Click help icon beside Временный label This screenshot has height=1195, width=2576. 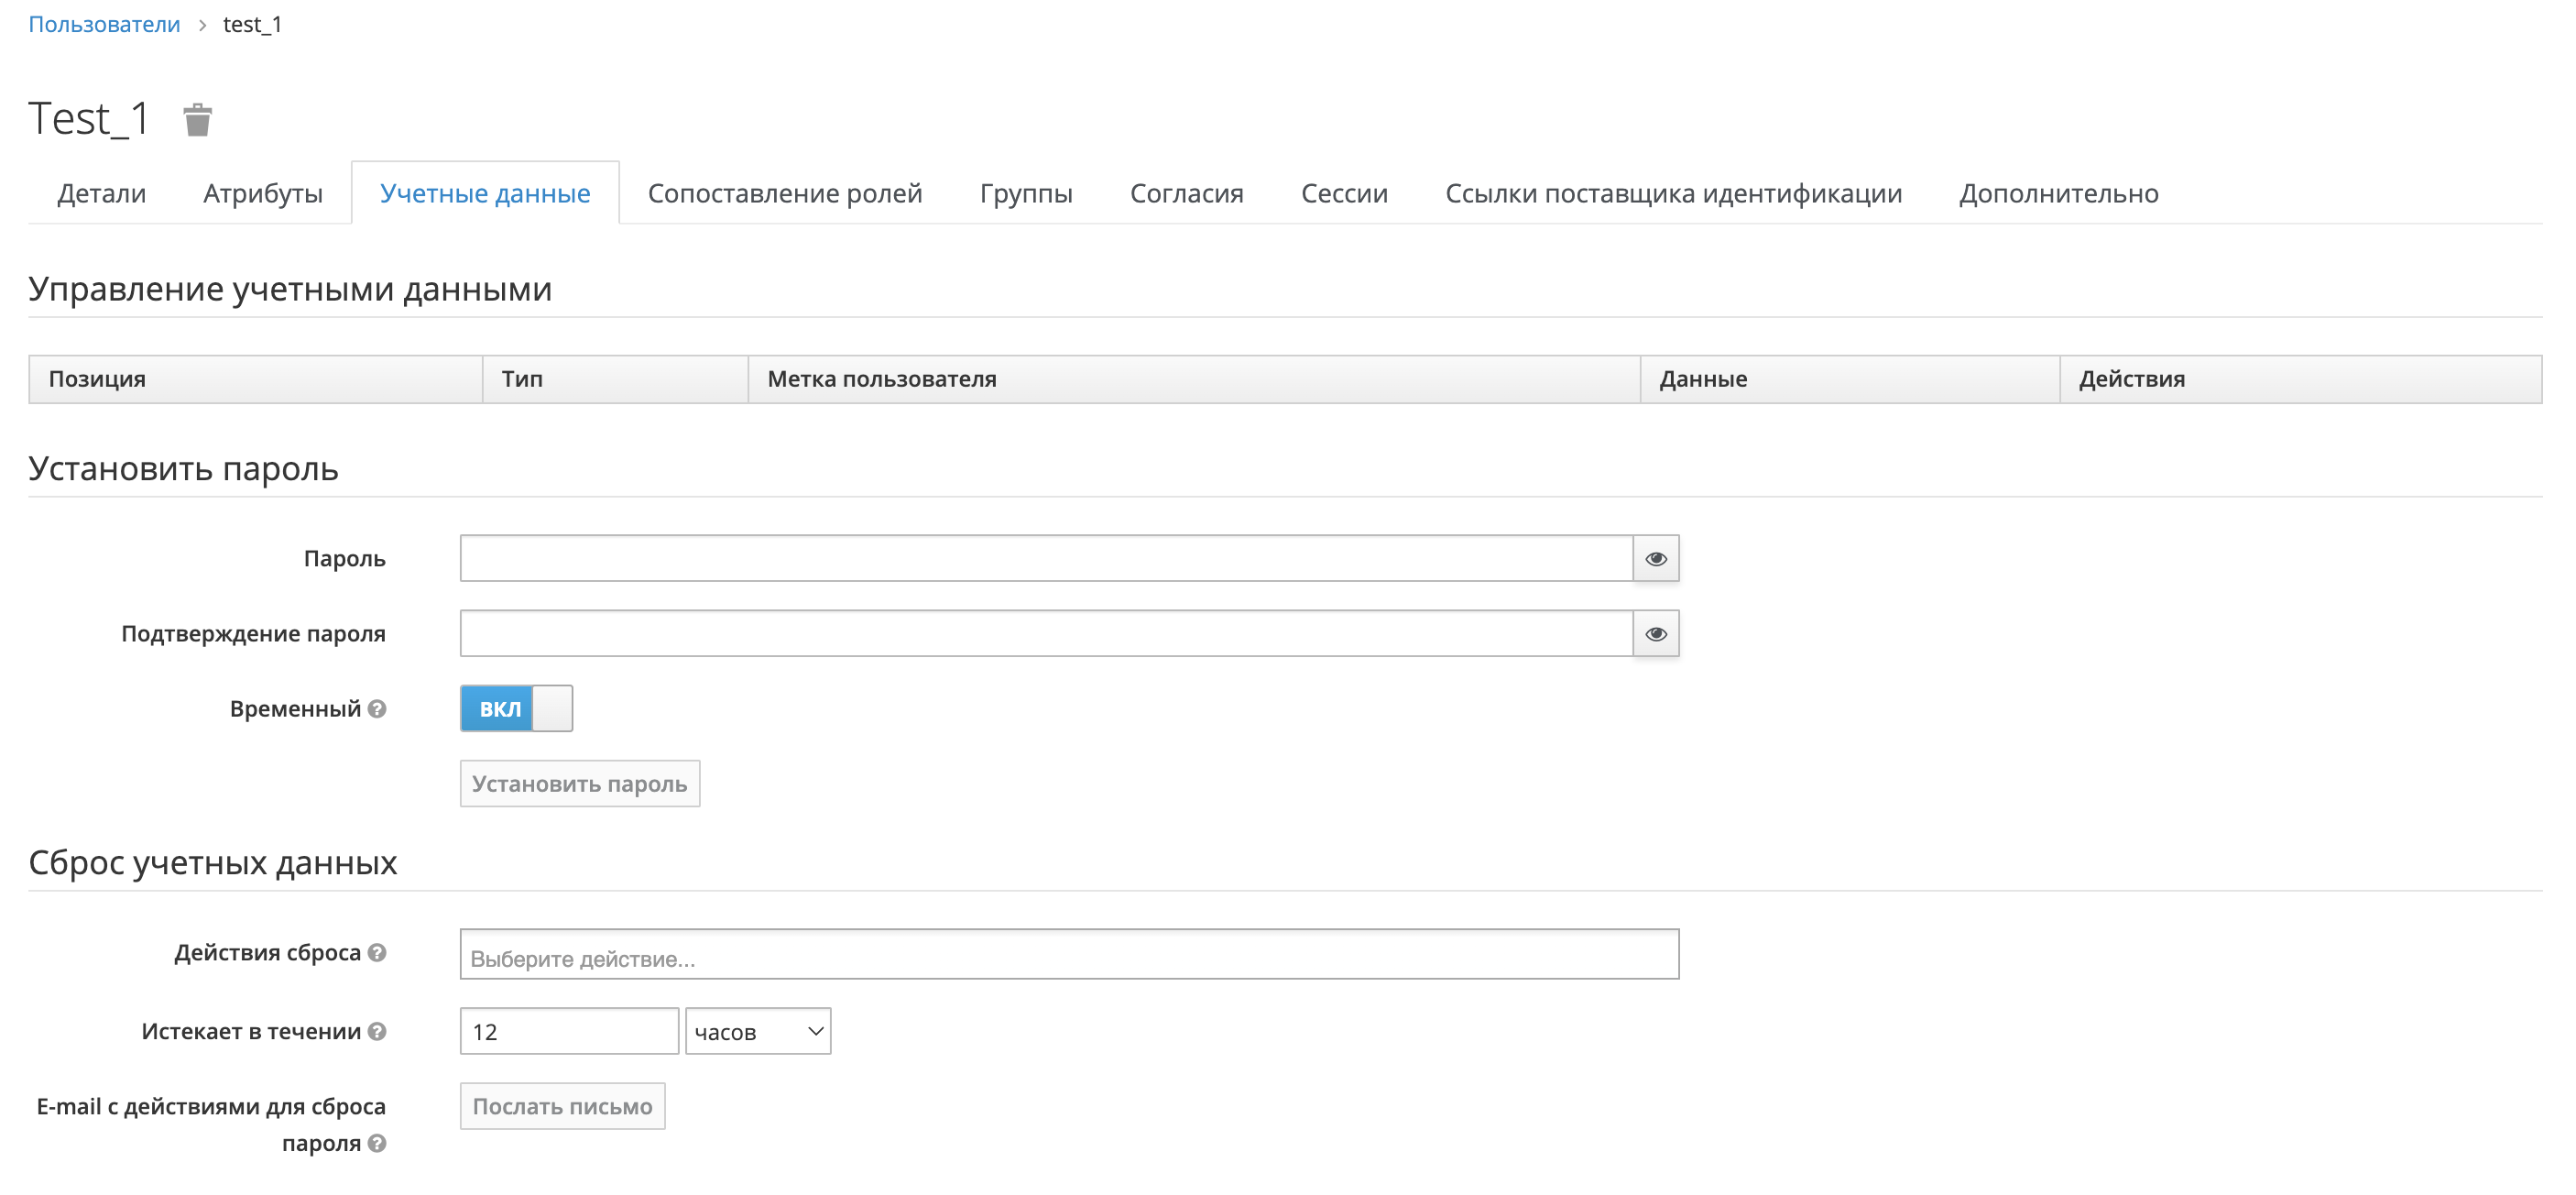[x=377, y=709]
